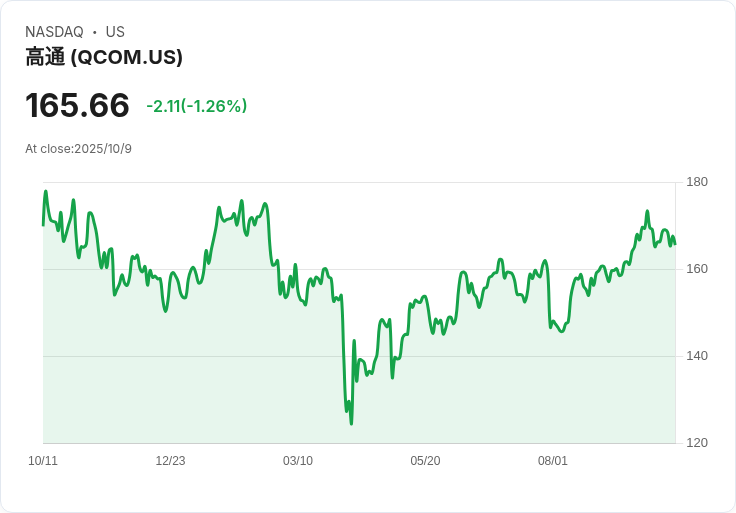Click the 180 y-axis label

point(697,182)
